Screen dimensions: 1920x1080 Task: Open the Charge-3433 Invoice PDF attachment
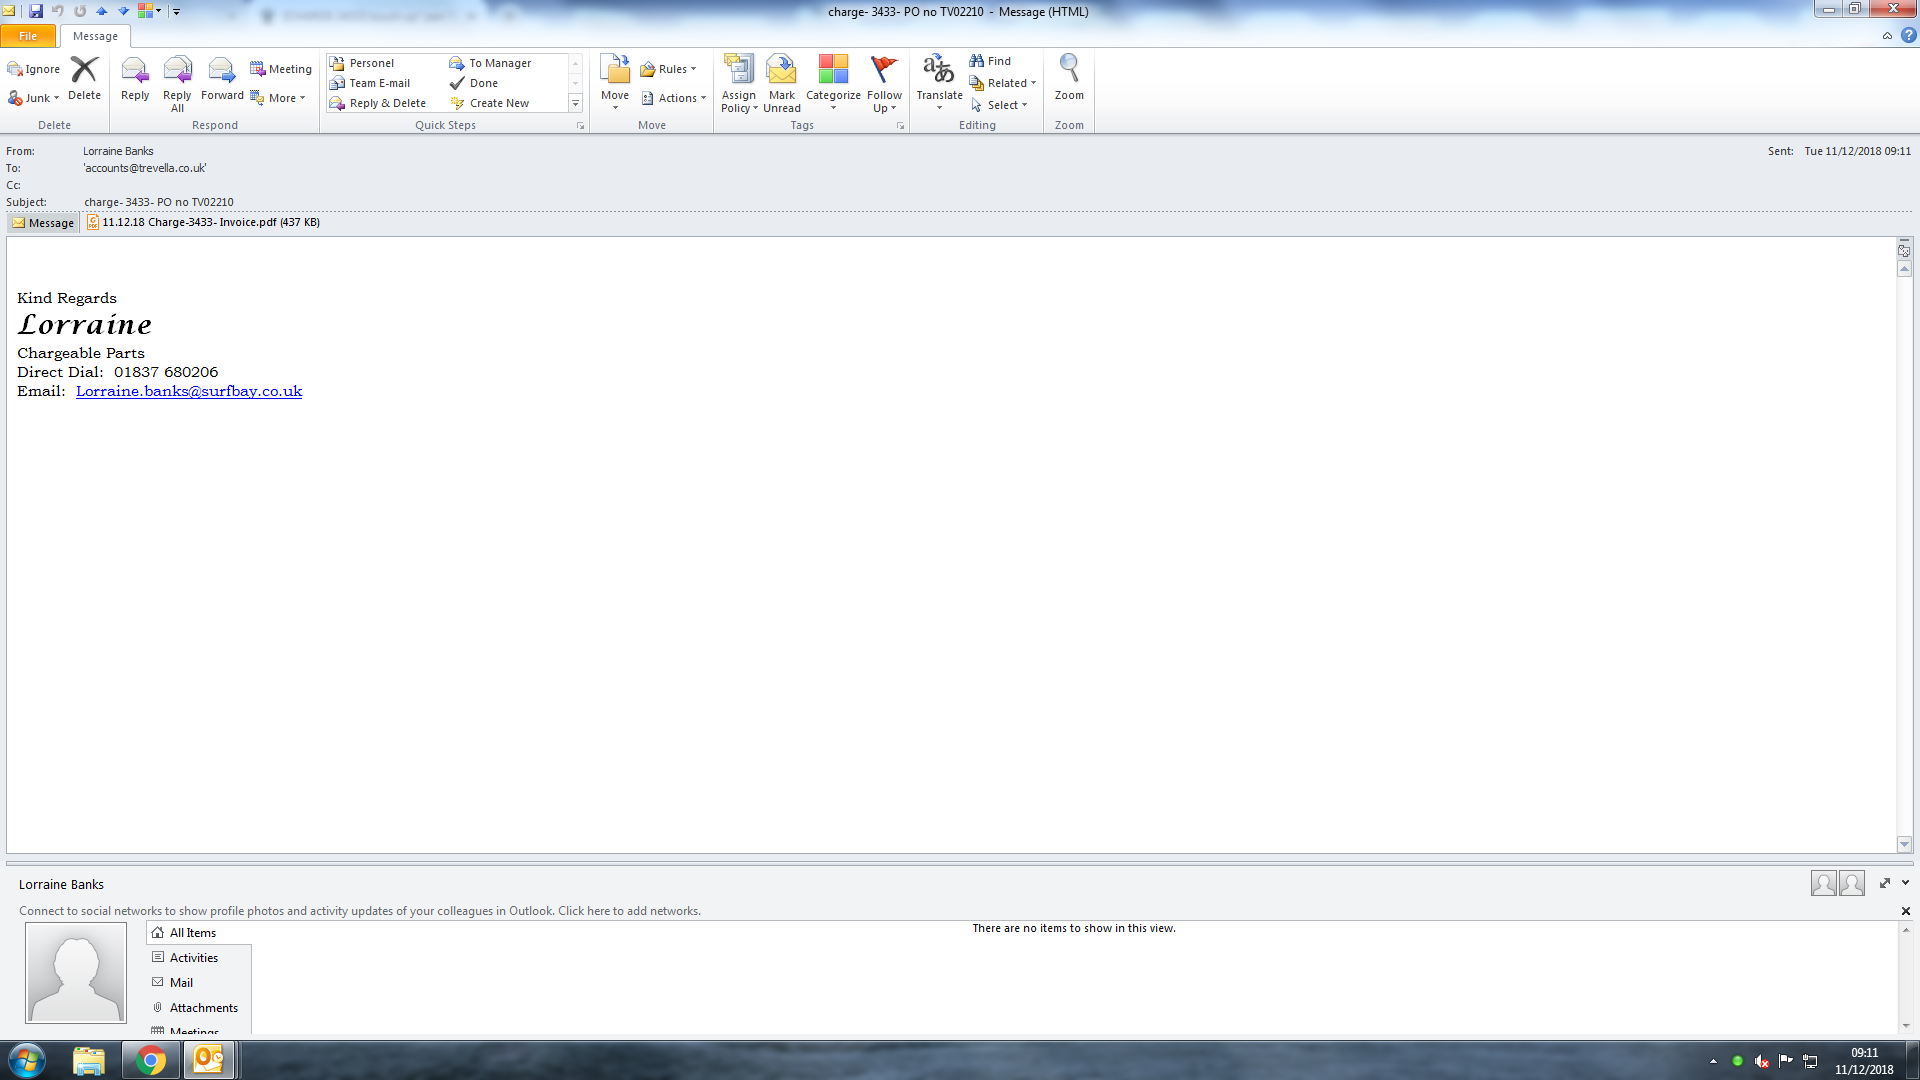[x=210, y=222]
